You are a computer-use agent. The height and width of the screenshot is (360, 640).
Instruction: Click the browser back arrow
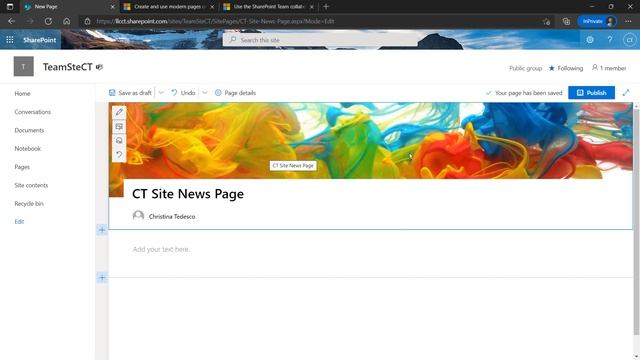click(11, 21)
